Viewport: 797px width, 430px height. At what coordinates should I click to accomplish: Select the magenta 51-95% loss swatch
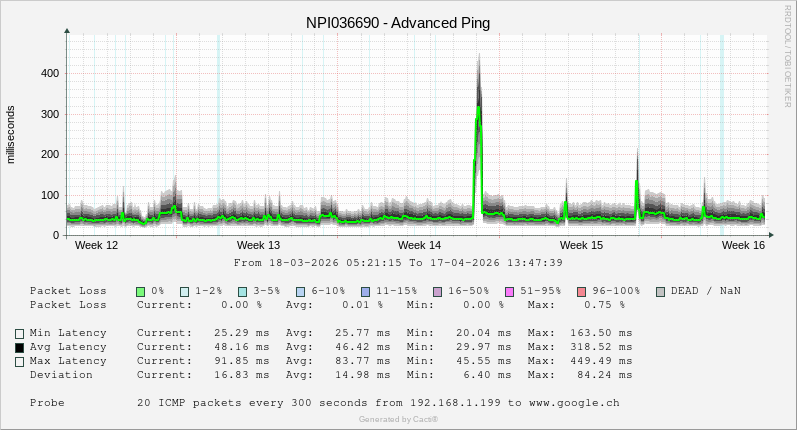[510, 291]
